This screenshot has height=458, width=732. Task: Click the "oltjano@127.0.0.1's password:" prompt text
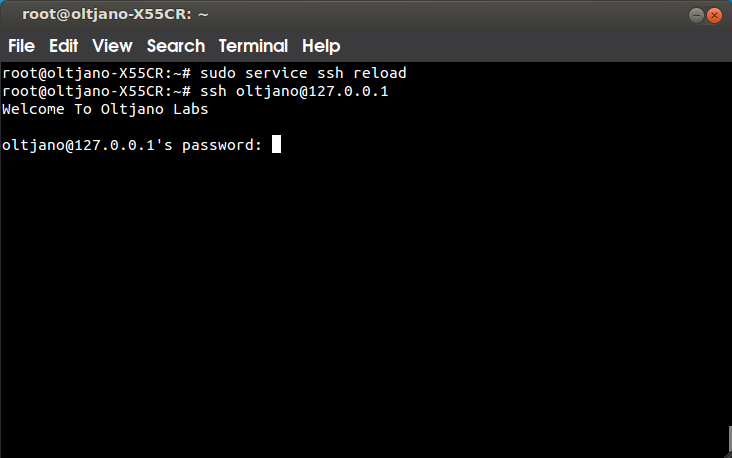132,145
